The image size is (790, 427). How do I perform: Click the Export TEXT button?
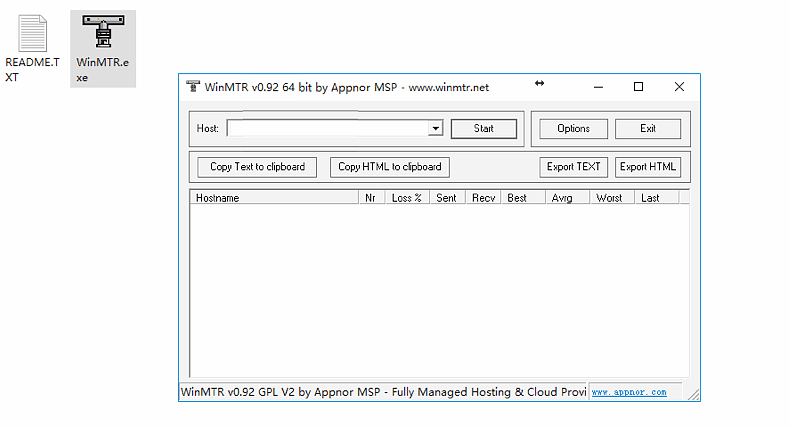574,167
